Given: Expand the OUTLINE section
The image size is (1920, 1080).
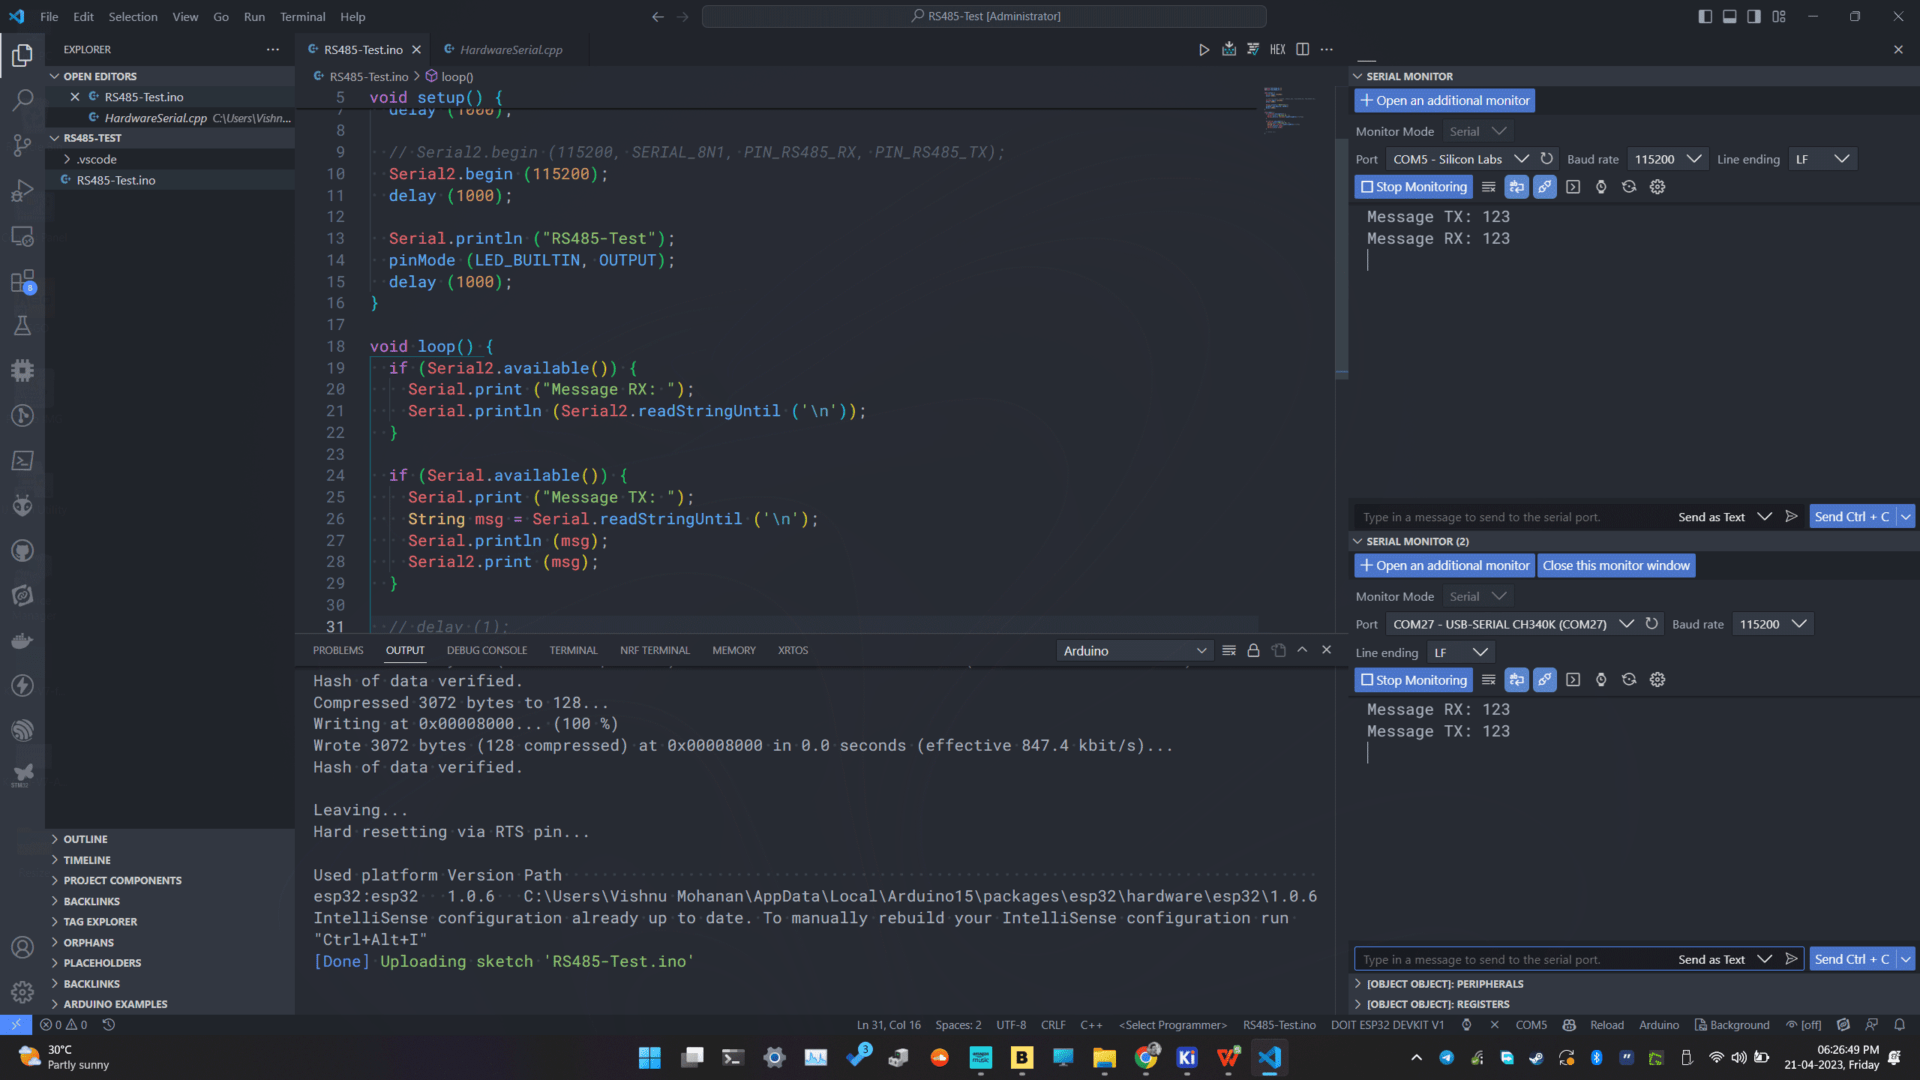Looking at the screenshot, I should pyautogui.click(x=85, y=839).
